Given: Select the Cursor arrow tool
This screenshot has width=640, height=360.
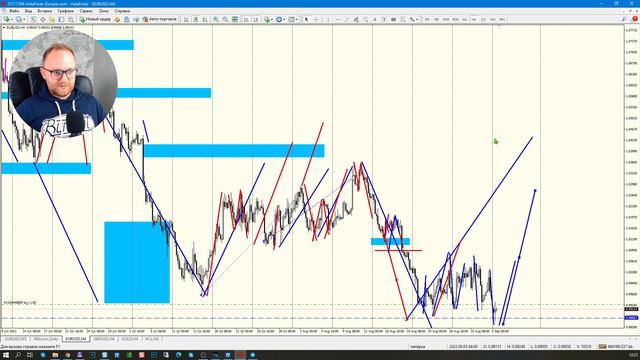Looking at the screenshot, I should pyautogui.click(x=306, y=19).
